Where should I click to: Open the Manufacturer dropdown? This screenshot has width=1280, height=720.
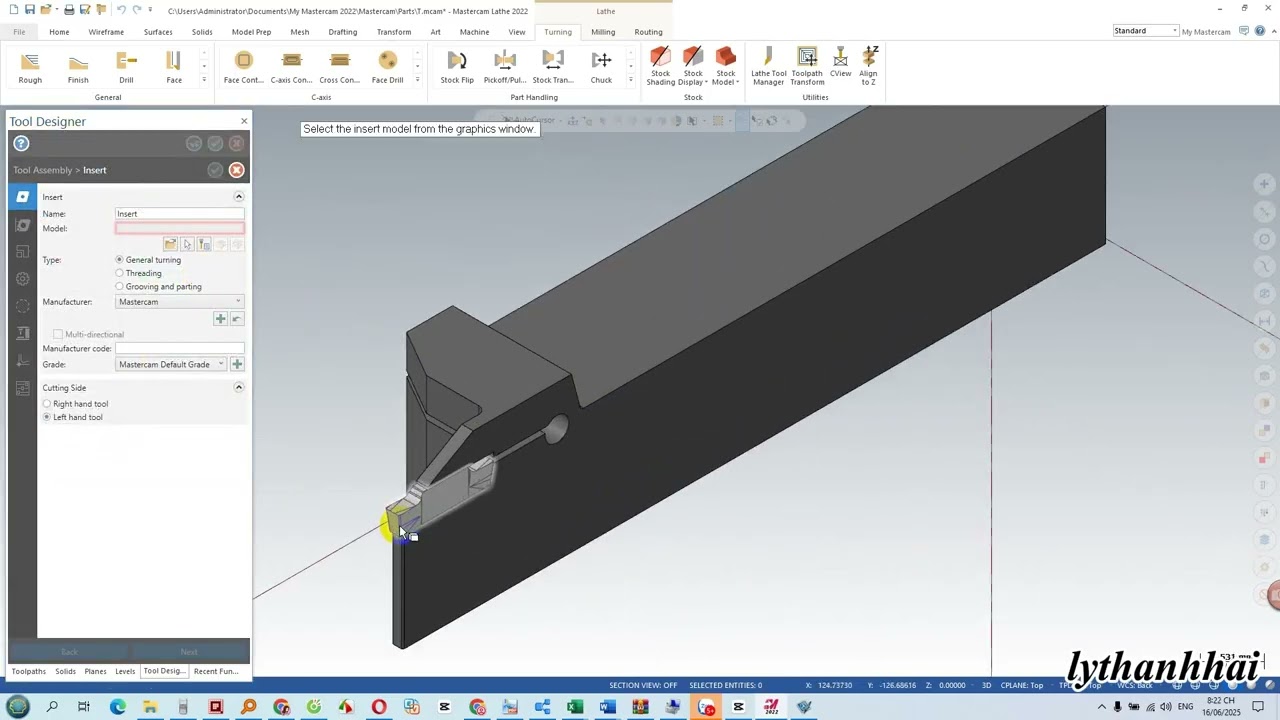tap(180, 302)
